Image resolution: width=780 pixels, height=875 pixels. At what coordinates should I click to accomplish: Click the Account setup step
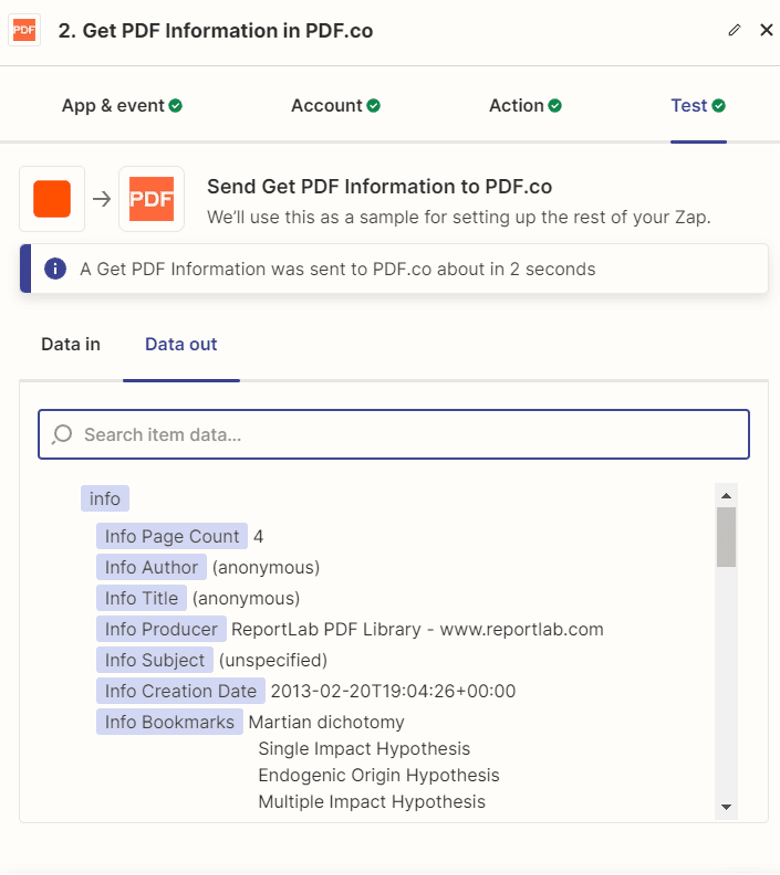coord(326,104)
